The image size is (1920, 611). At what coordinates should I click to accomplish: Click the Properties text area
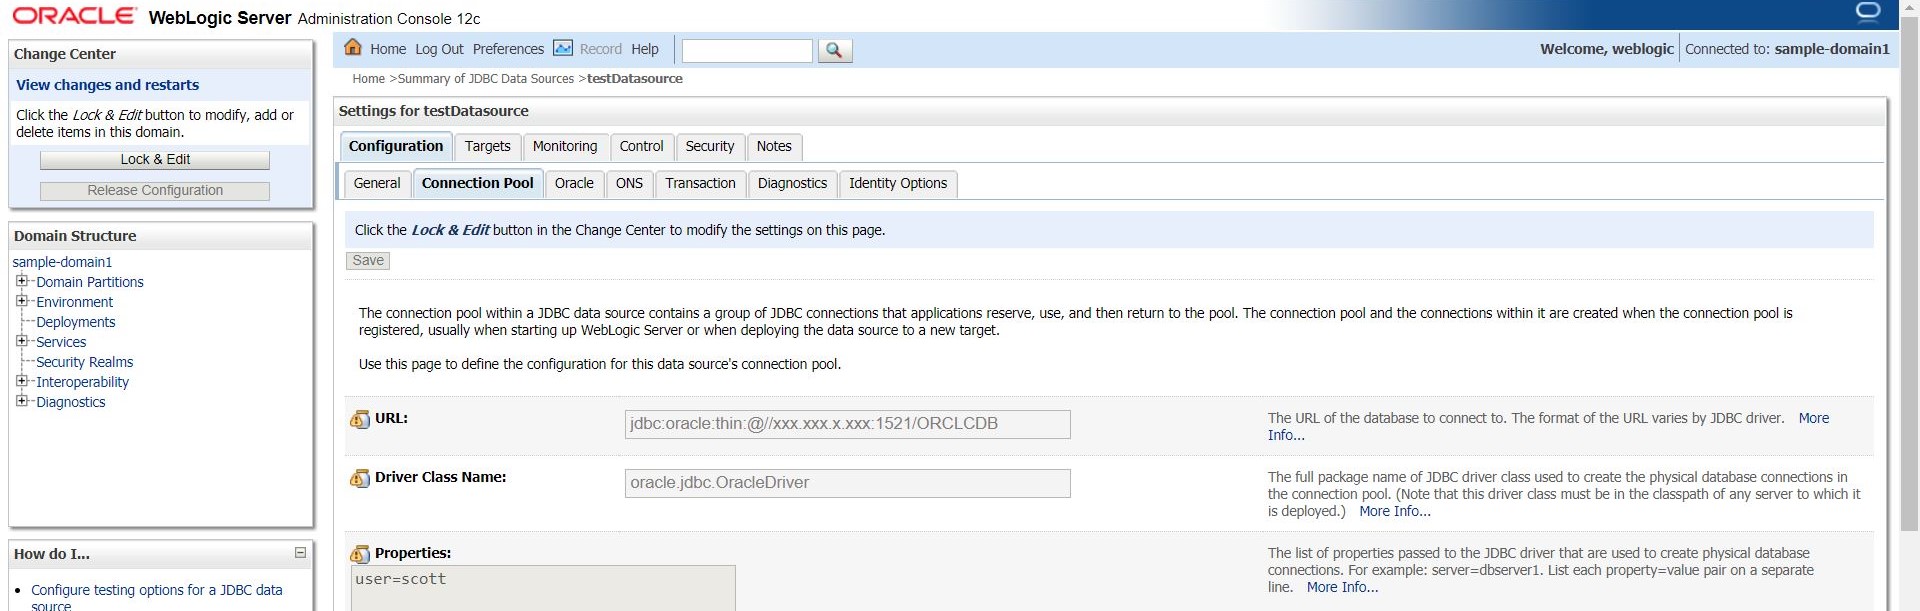543,588
